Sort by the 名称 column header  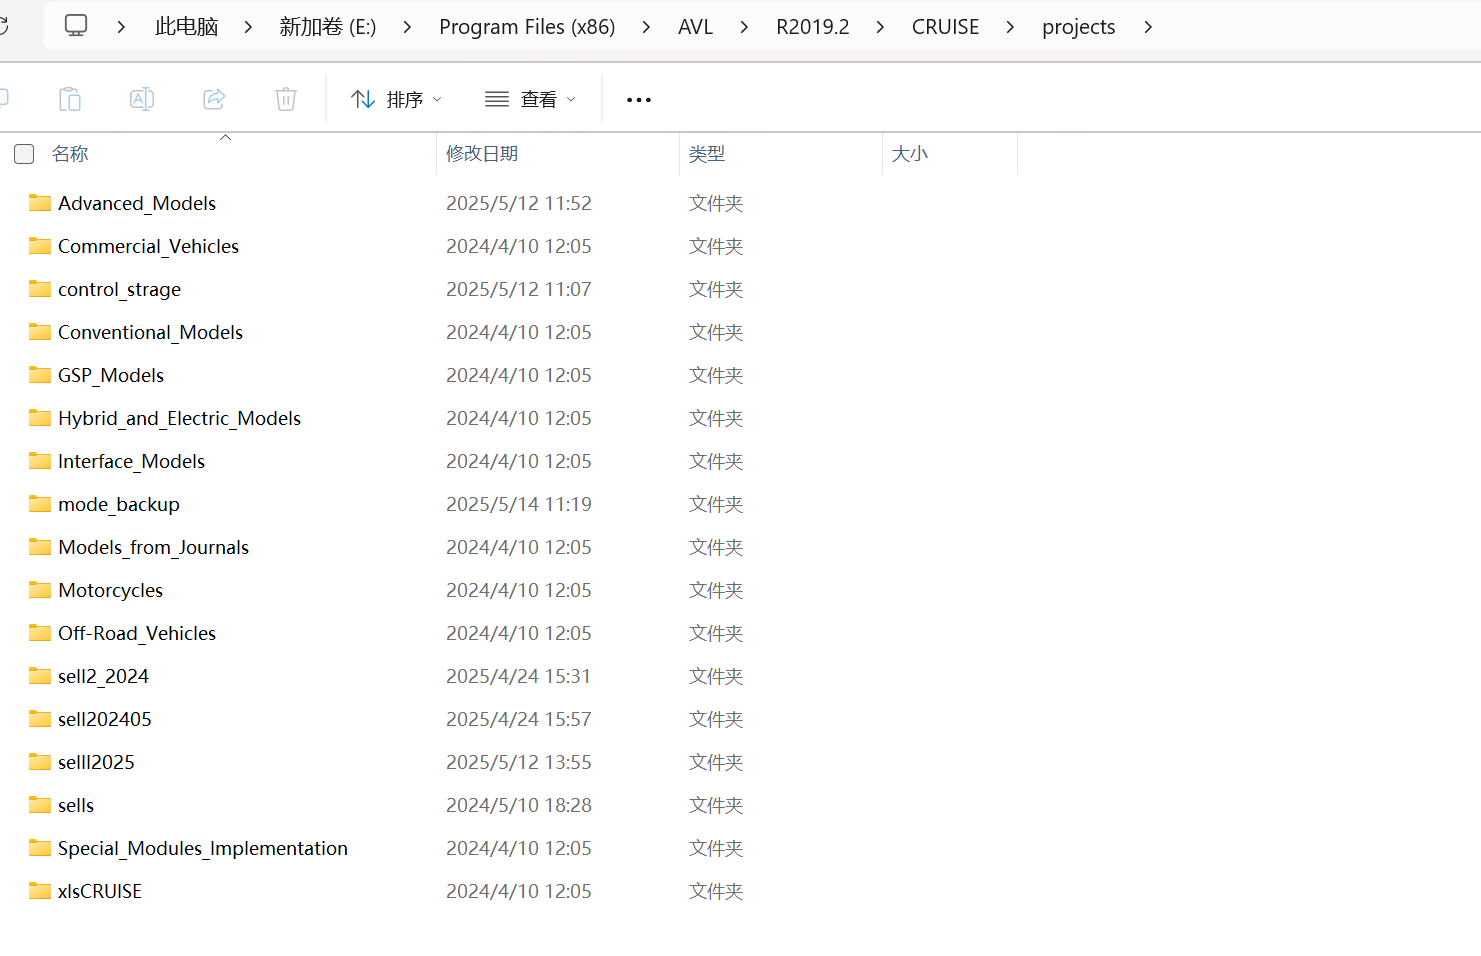tap(70, 154)
